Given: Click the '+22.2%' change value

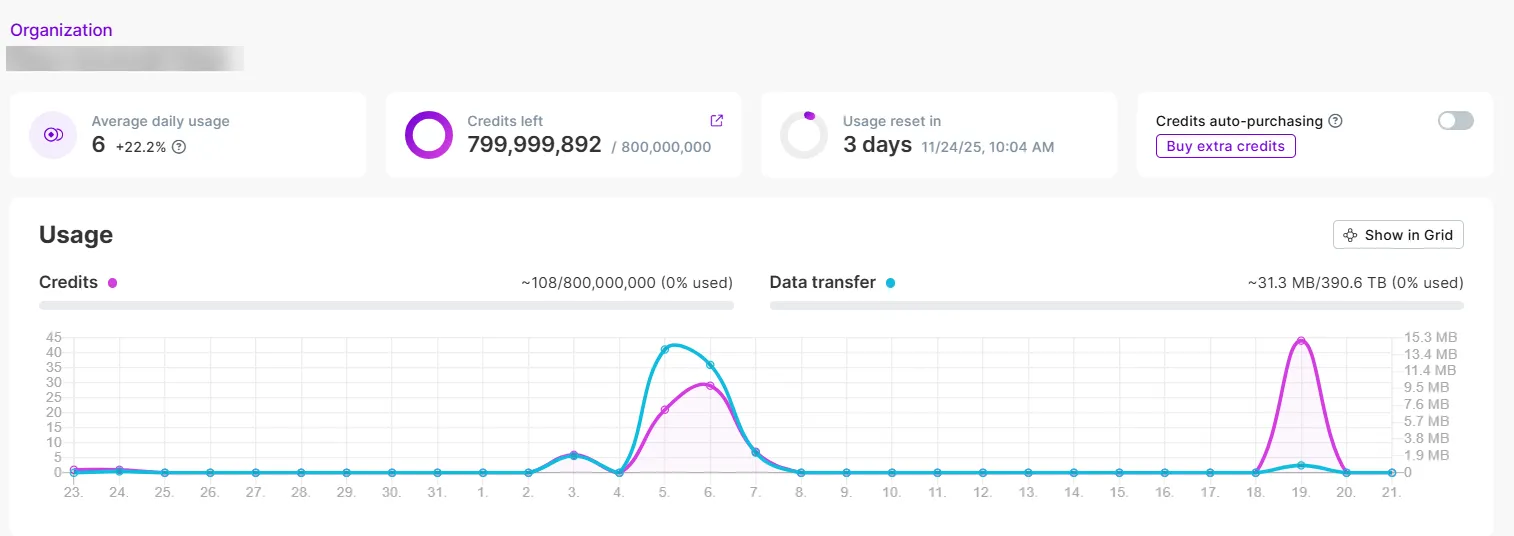Looking at the screenshot, I should [x=141, y=147].
